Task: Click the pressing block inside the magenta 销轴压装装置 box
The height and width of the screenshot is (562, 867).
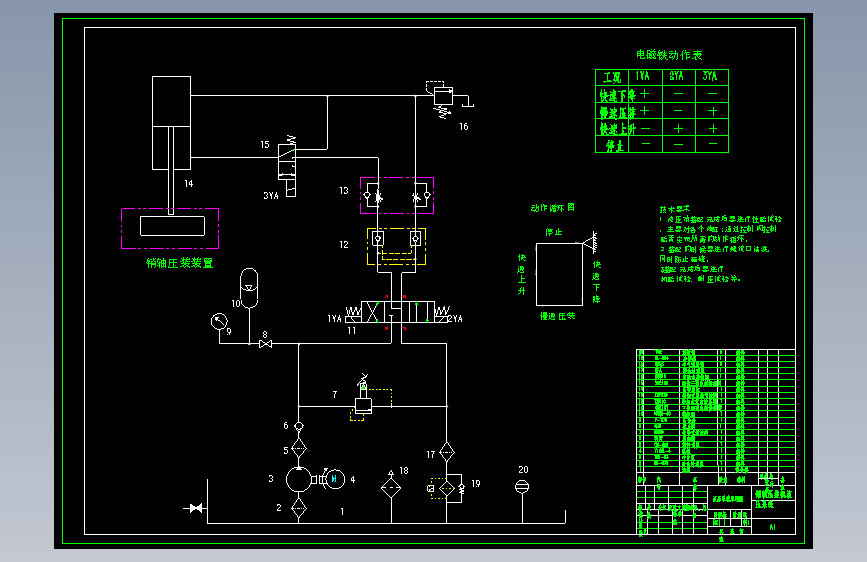Action: coord(173,226)
